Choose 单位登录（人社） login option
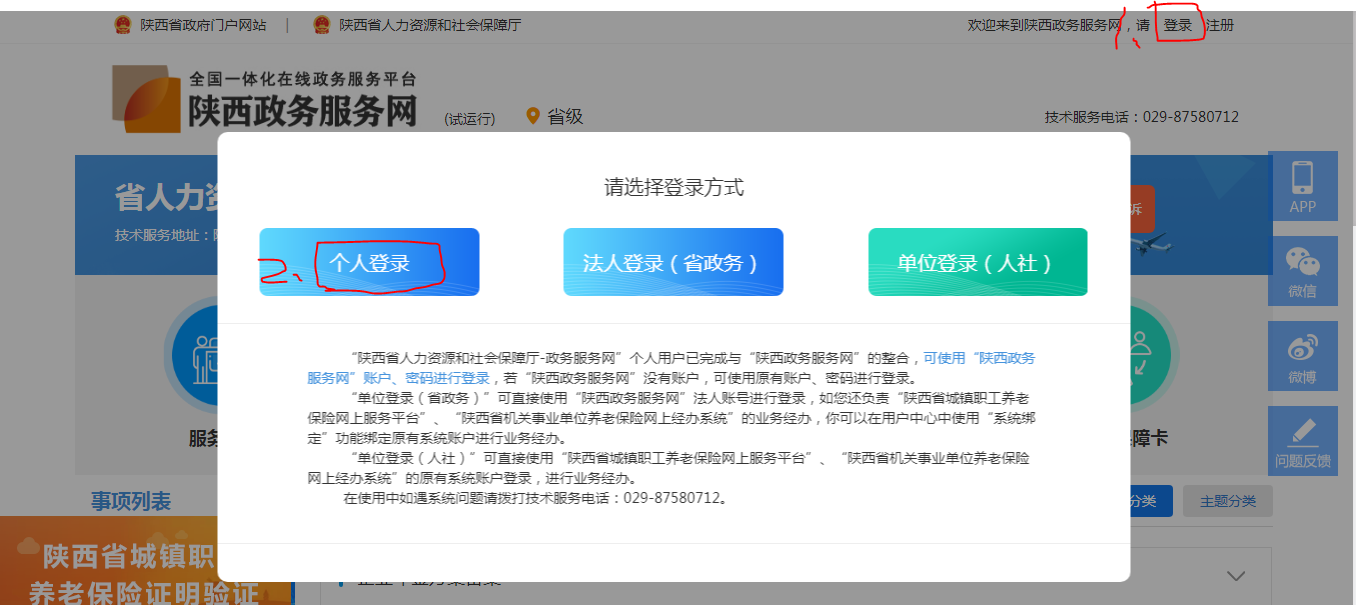The image size is (1356, 605). click(977, 262)
